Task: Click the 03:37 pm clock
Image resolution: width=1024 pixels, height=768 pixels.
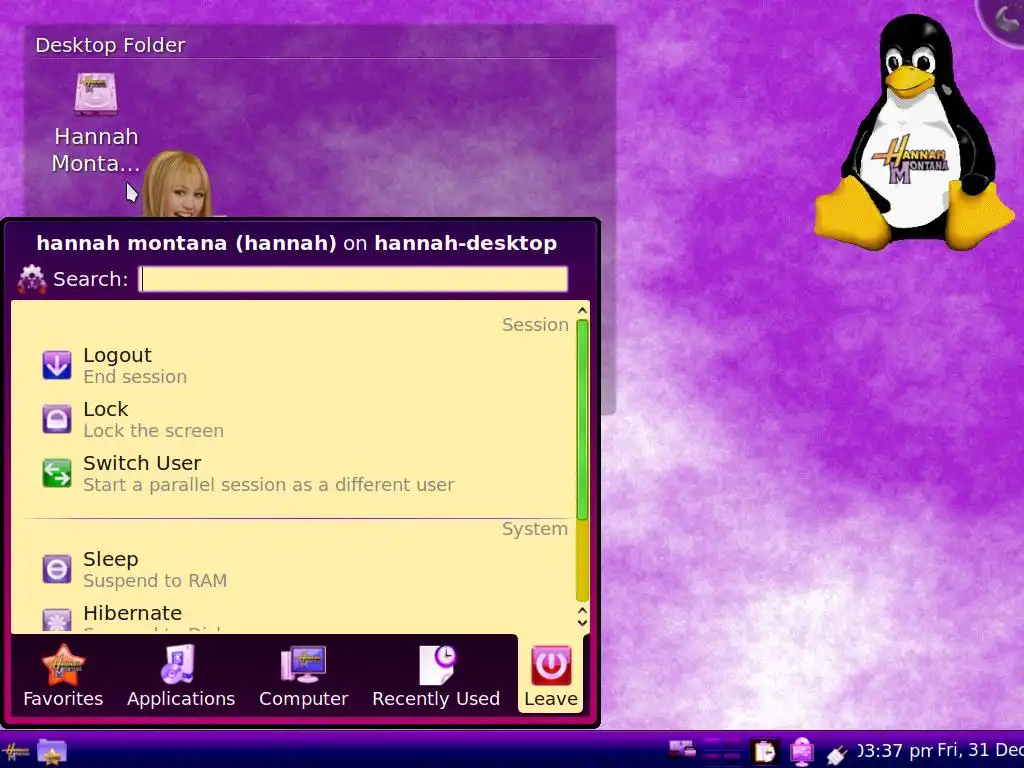Action: click(x=895, y=751)
